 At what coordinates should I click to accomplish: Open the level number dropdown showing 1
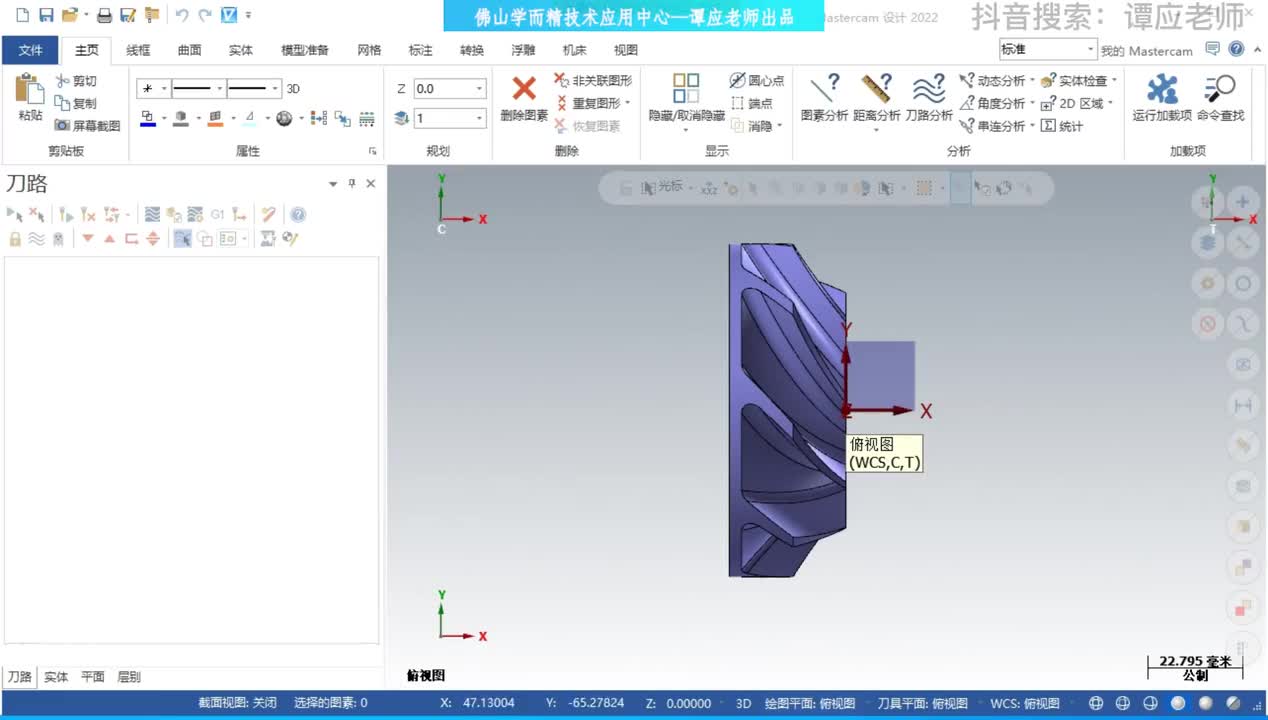[480, 118]
